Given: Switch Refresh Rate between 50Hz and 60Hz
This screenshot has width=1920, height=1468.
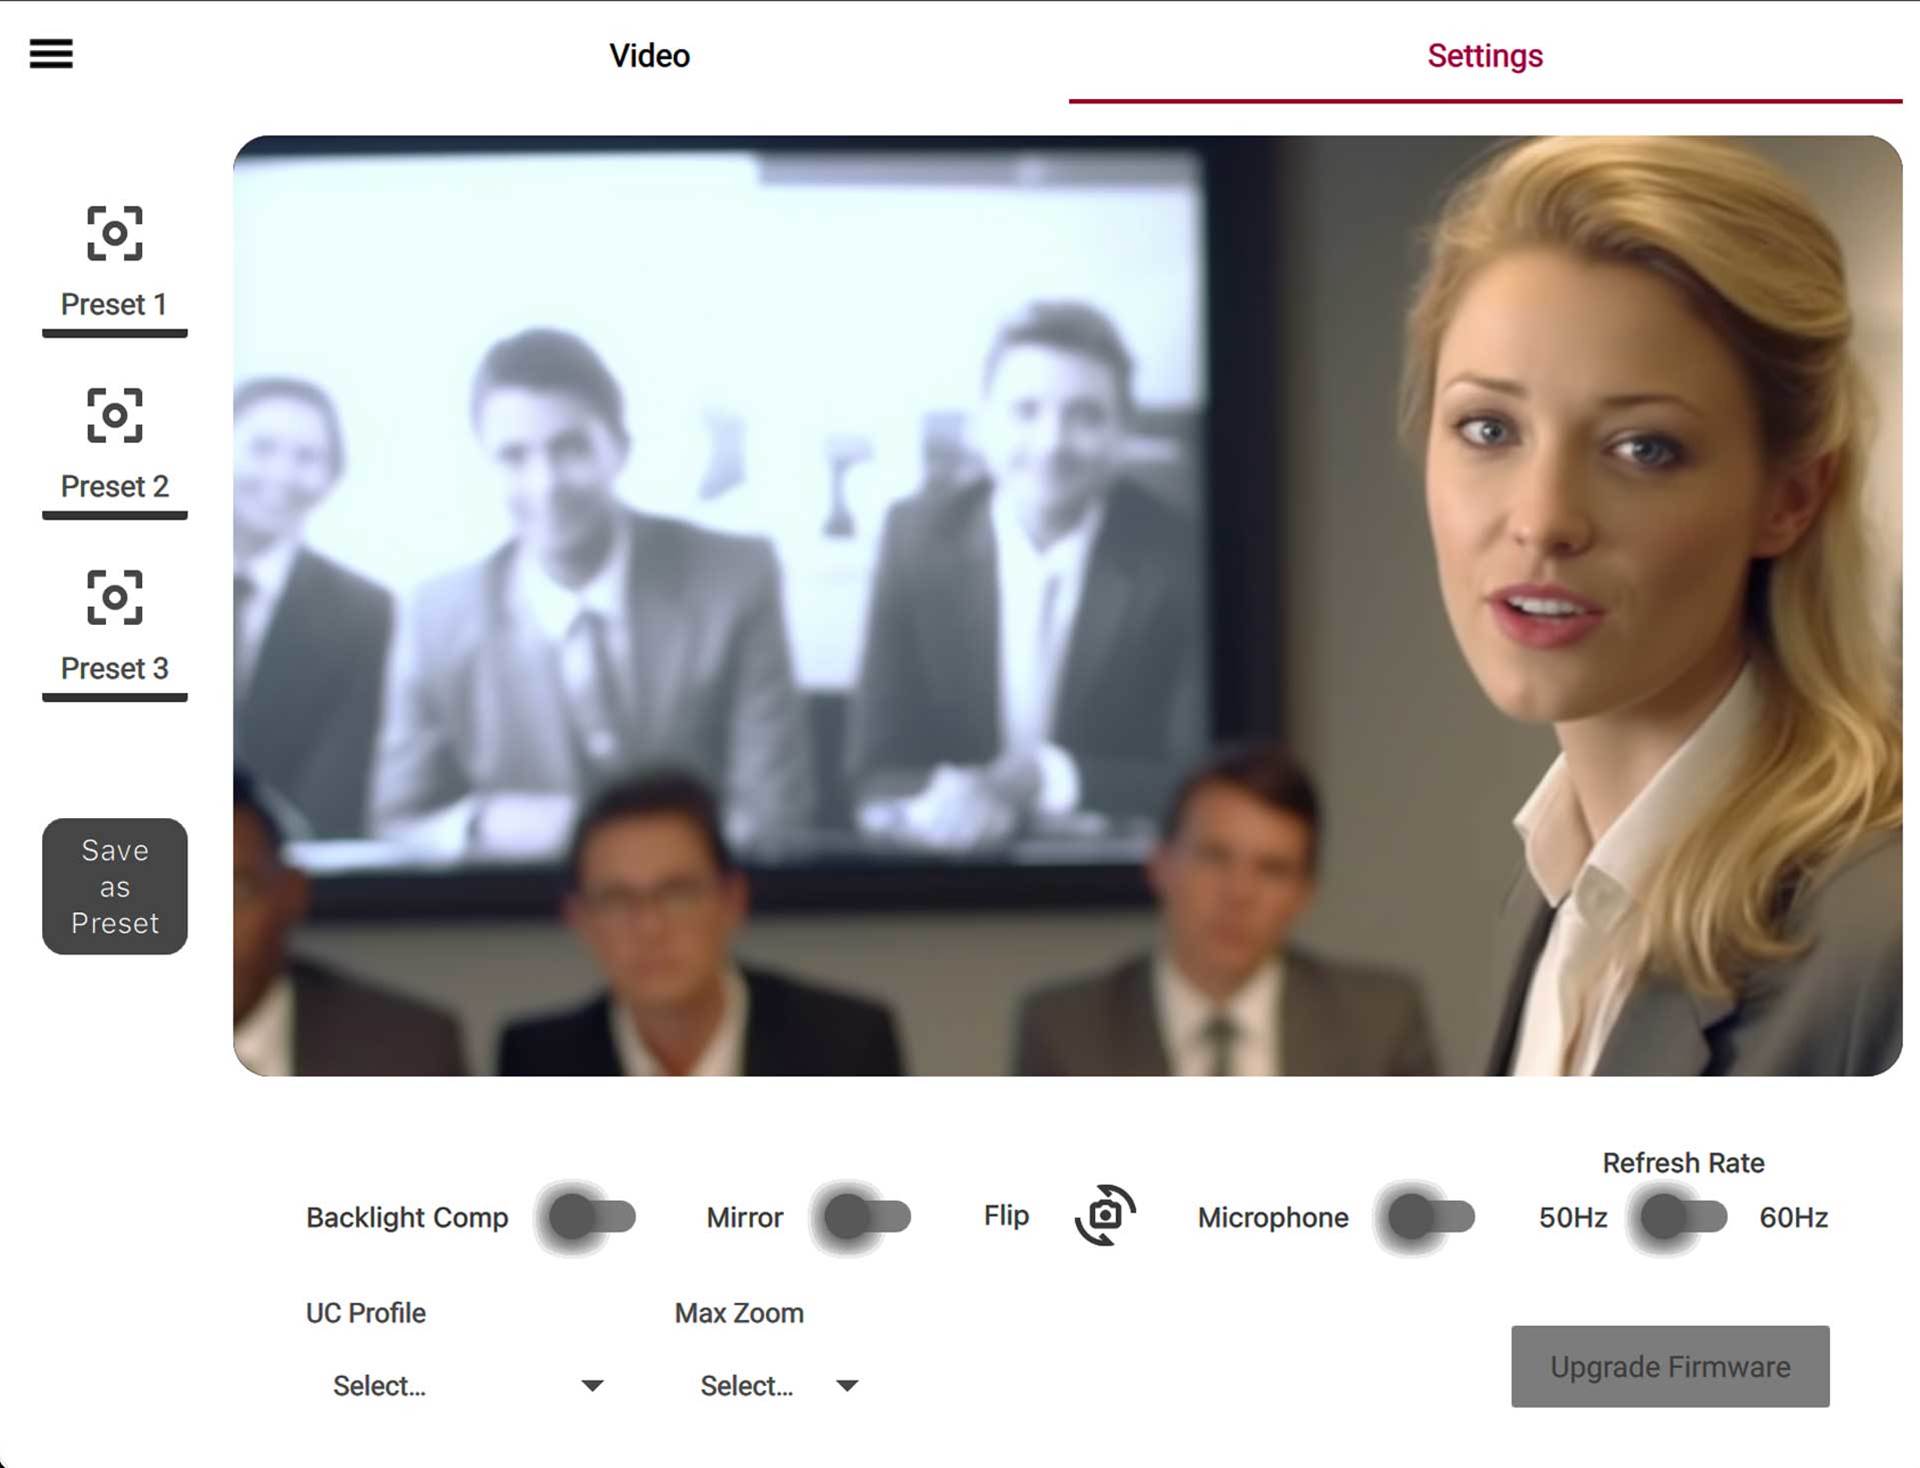Looking at the screenshot, I should pos(1683,1217).
